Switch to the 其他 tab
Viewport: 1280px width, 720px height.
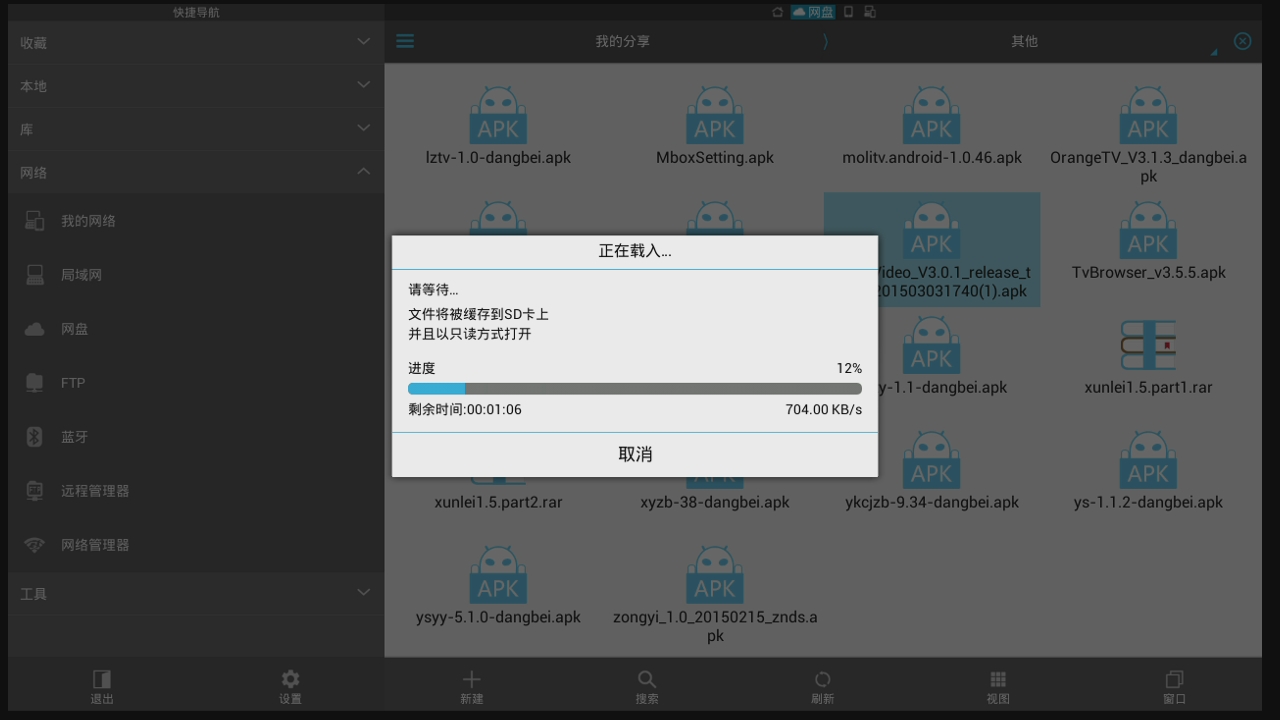tap(1024, 41)
